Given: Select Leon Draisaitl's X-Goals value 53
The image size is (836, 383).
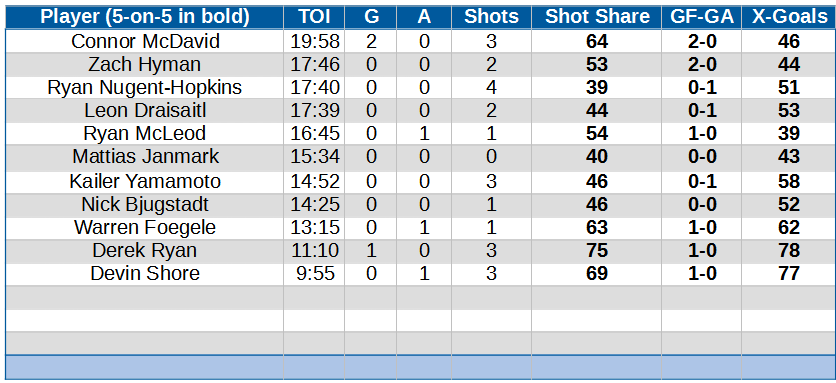Looking at the screenshot, I should pyautogui.click(x=789, y=110).
